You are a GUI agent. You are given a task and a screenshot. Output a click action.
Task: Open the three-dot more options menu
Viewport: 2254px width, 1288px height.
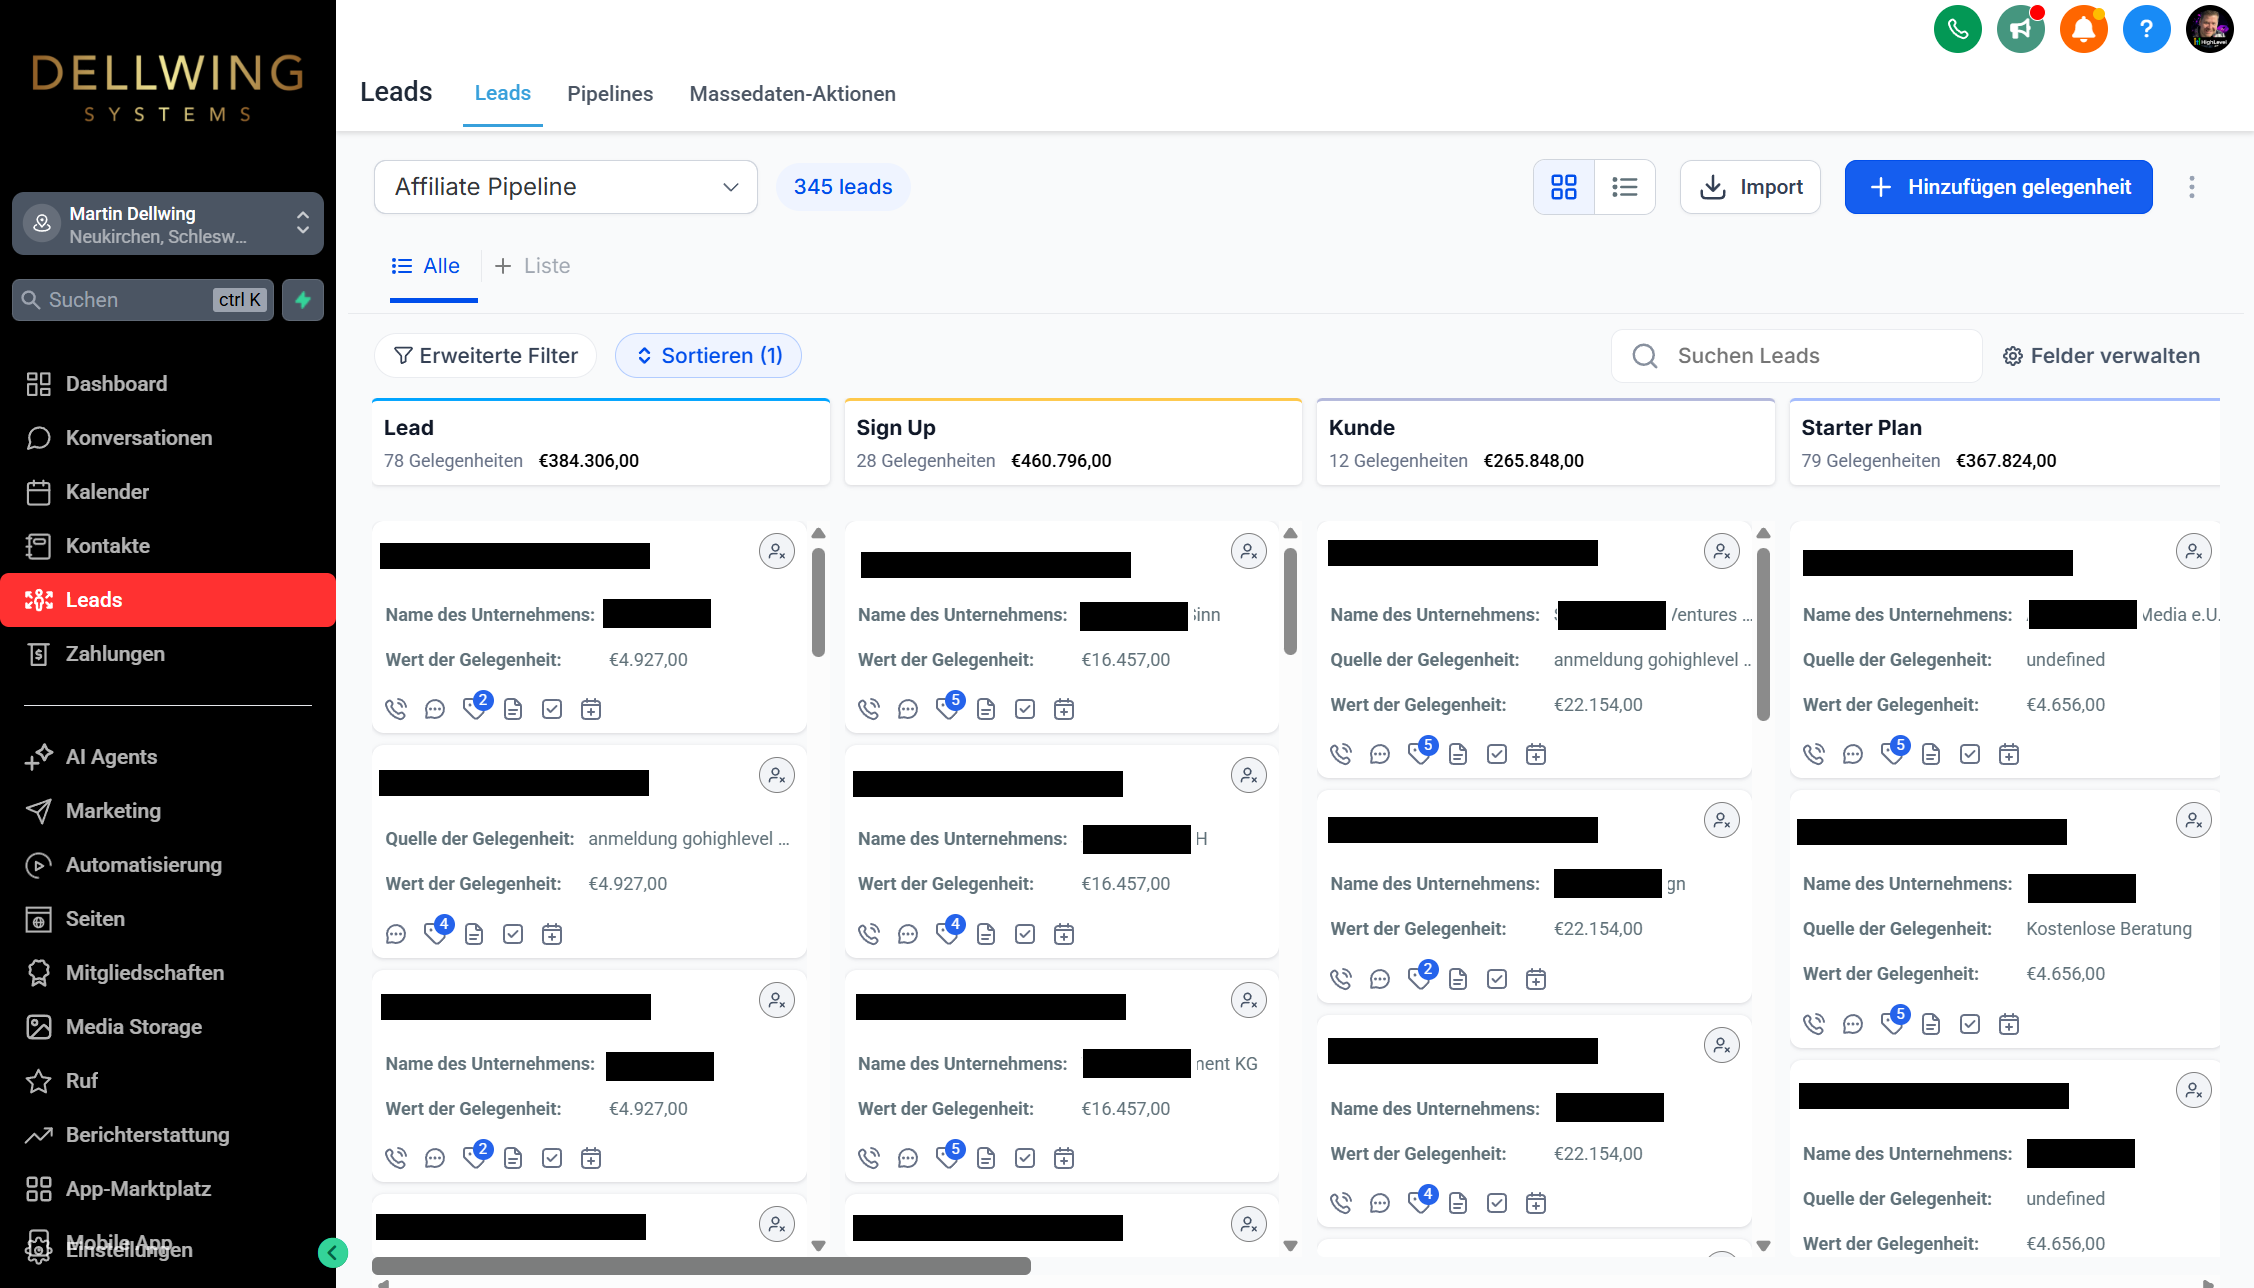point(2191,187)
